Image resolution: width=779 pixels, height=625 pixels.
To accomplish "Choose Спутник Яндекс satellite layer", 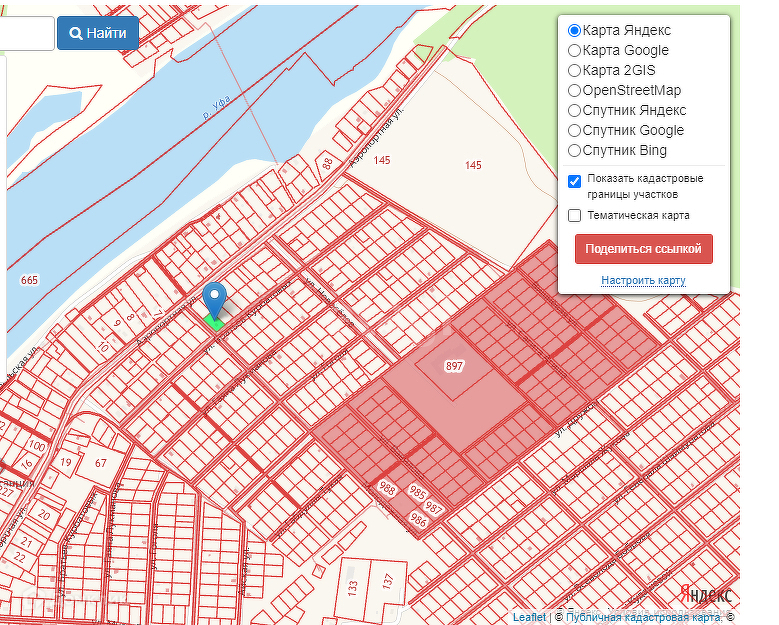I will point(574,110).
